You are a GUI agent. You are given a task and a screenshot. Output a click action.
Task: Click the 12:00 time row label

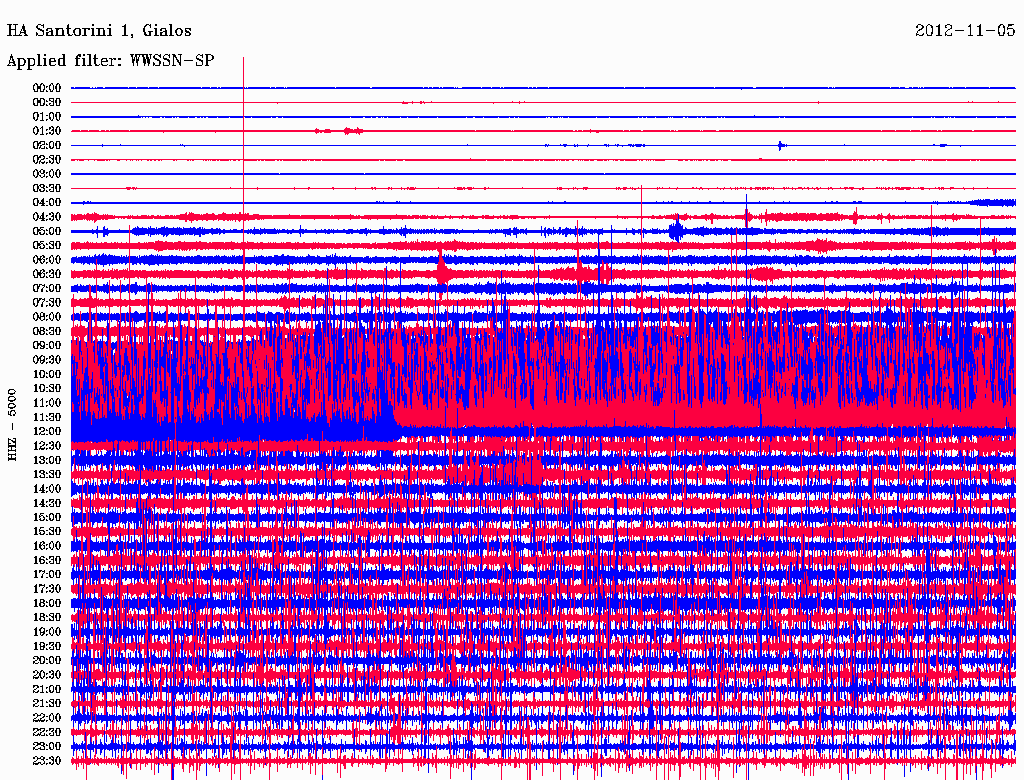[47, 432]
